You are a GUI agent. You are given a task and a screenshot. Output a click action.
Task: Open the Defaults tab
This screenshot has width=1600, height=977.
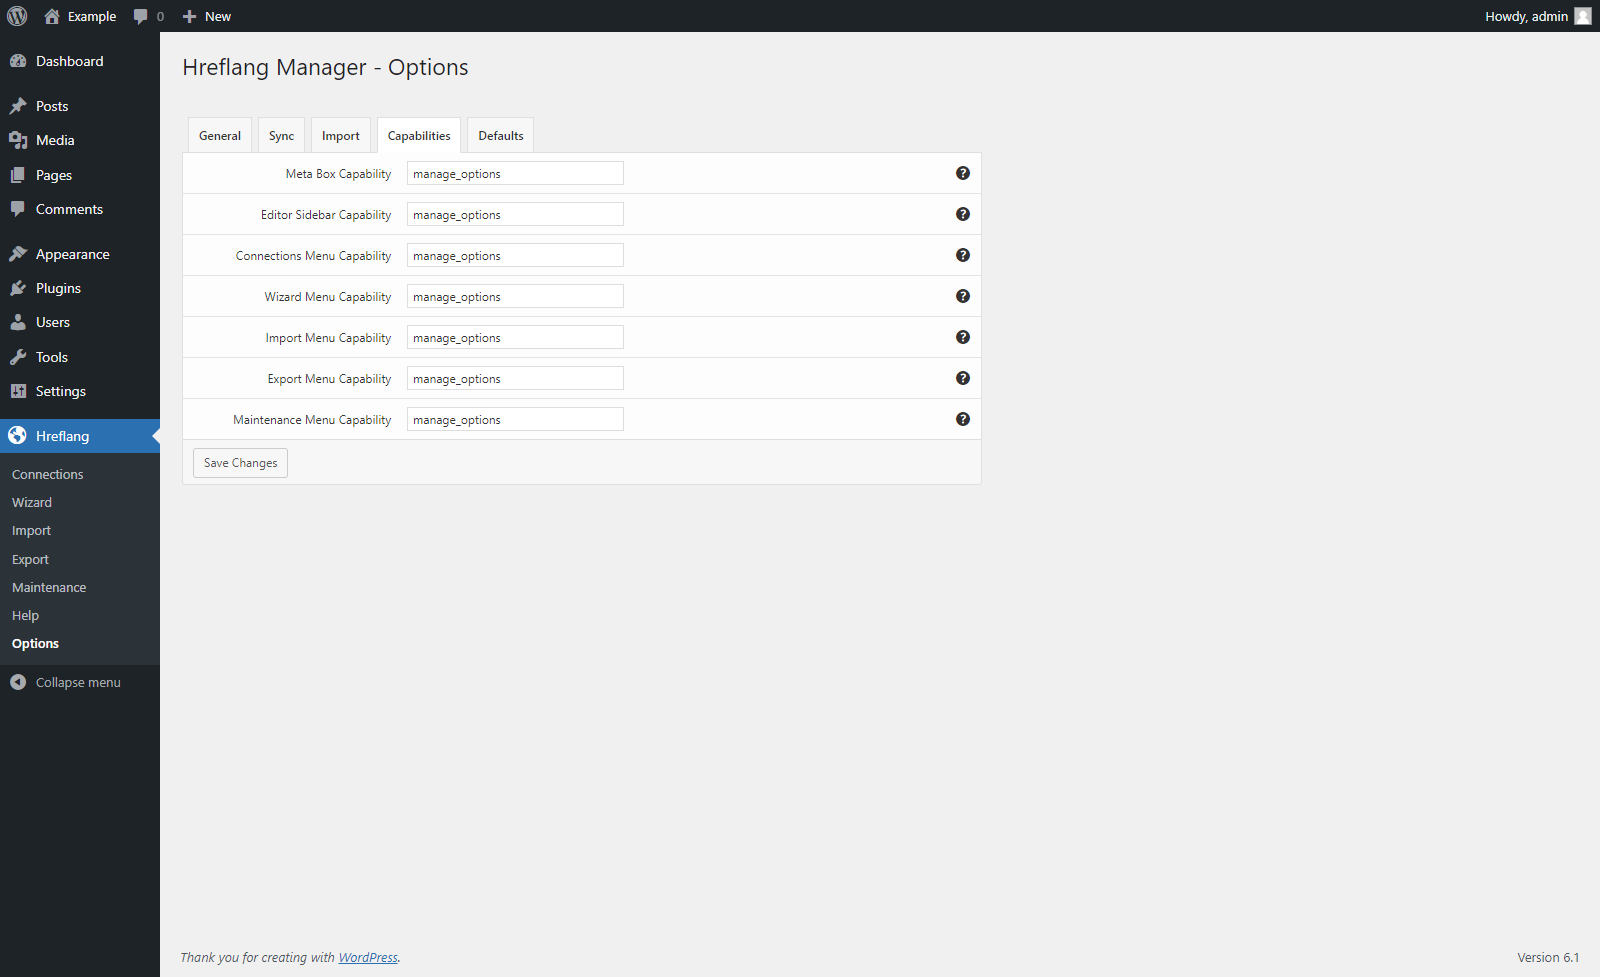pos(501,136)
